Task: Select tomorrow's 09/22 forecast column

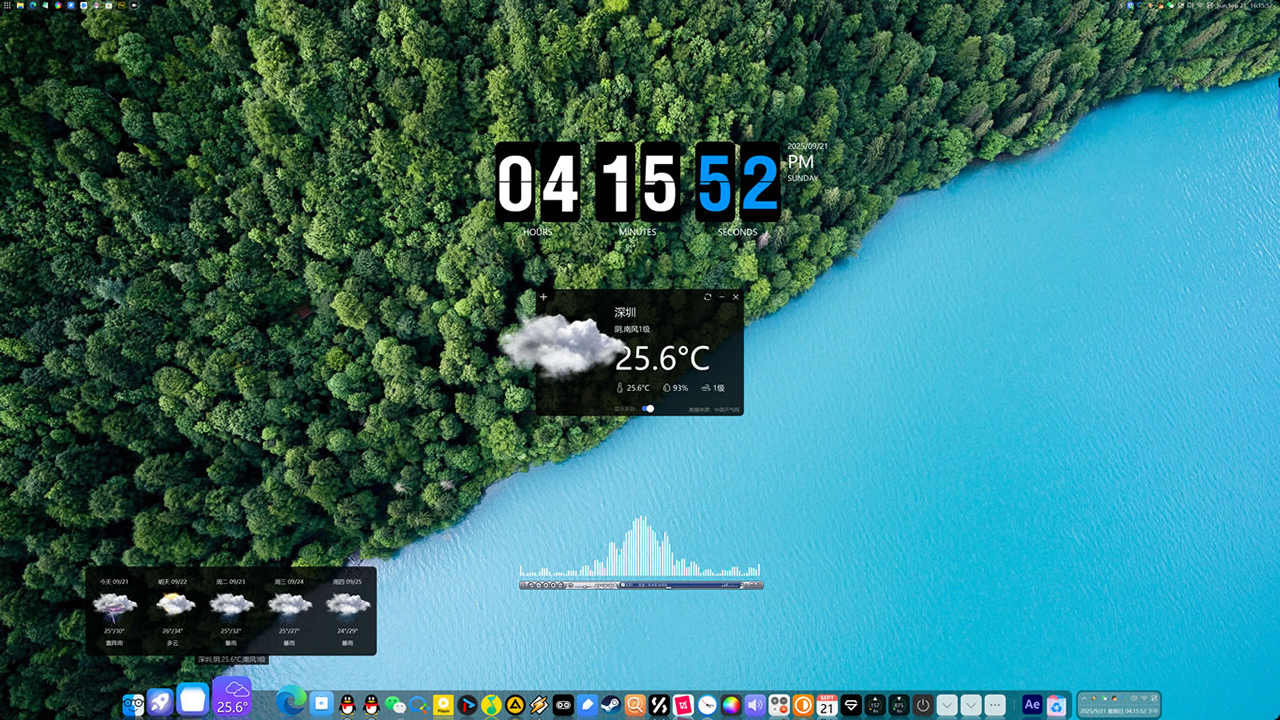Action: [173, 610]
